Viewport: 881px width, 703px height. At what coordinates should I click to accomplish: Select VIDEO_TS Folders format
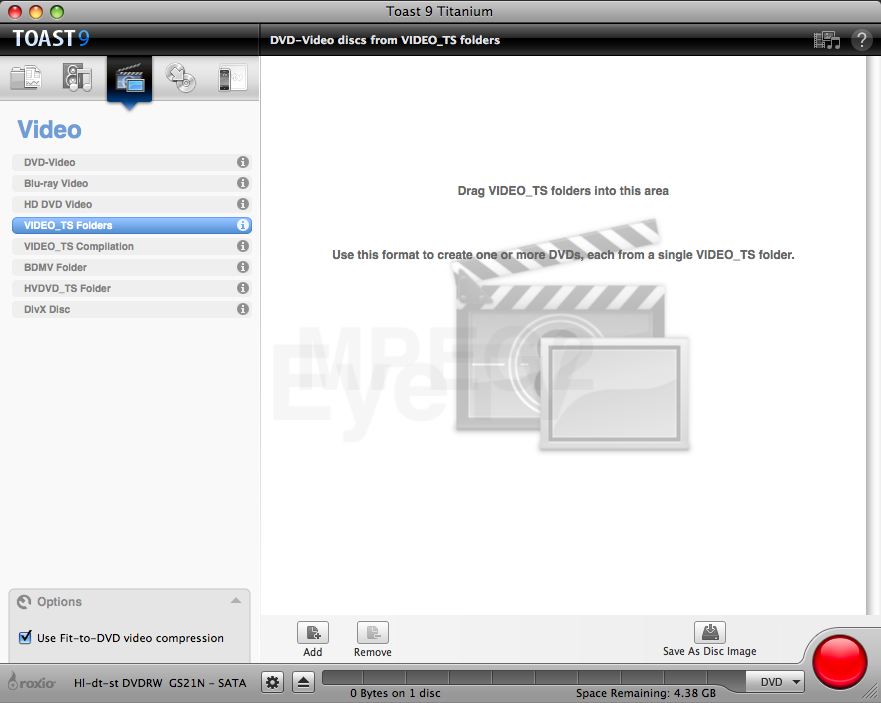pyautogui.click(x=131, y=225)
